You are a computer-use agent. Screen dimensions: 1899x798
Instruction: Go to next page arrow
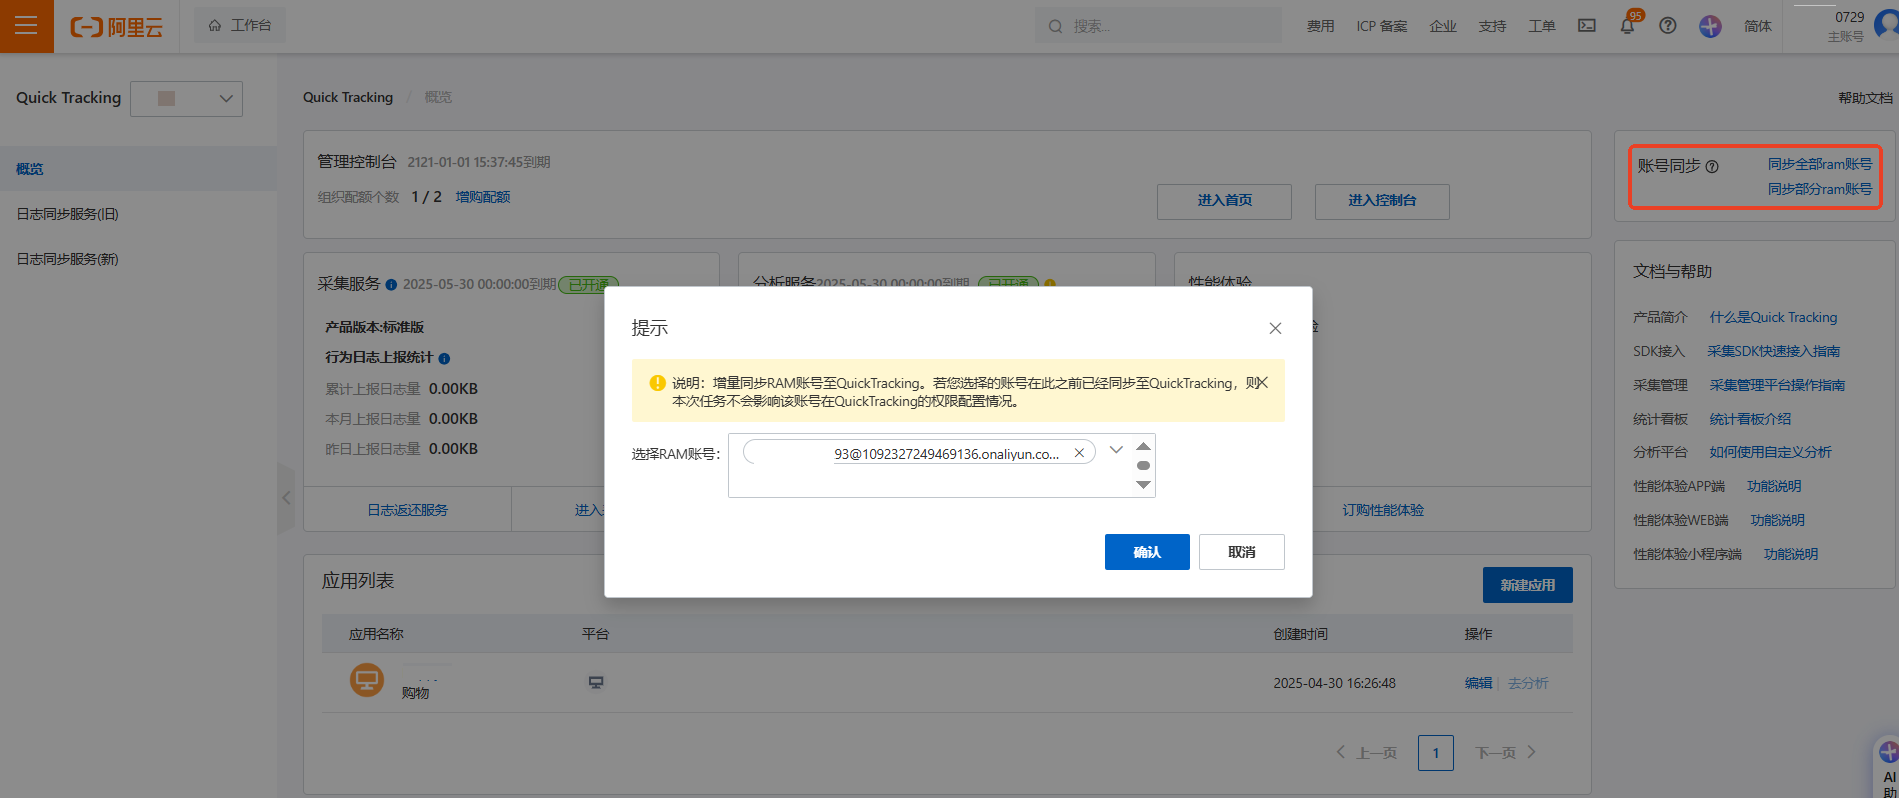pos(1531,752)
